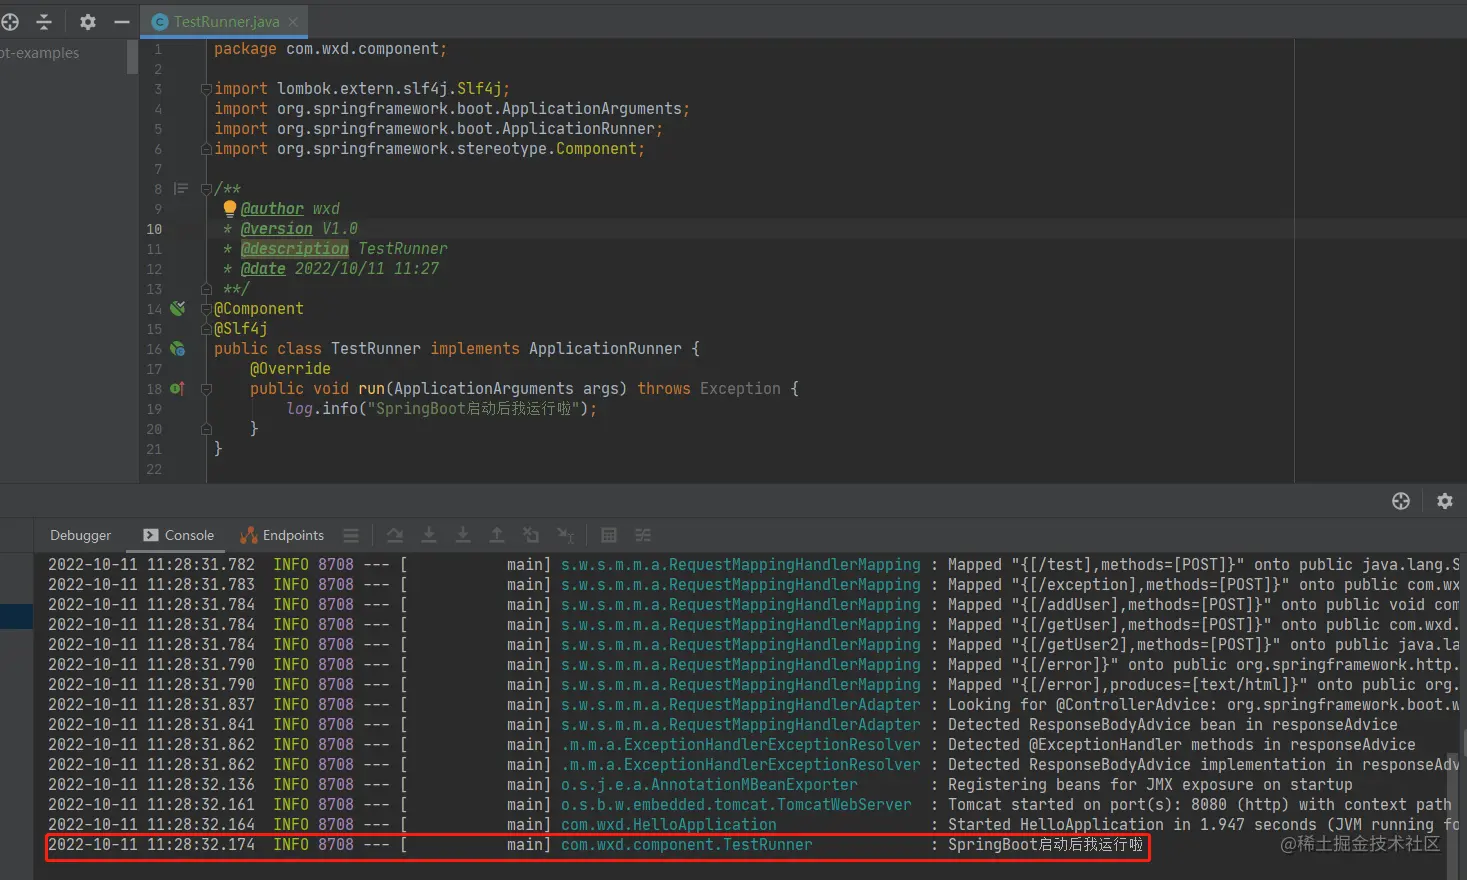This screenshot has height=880, width=1467.
Task: Click the Drop Frame icon
Action: tap(531, 535)
